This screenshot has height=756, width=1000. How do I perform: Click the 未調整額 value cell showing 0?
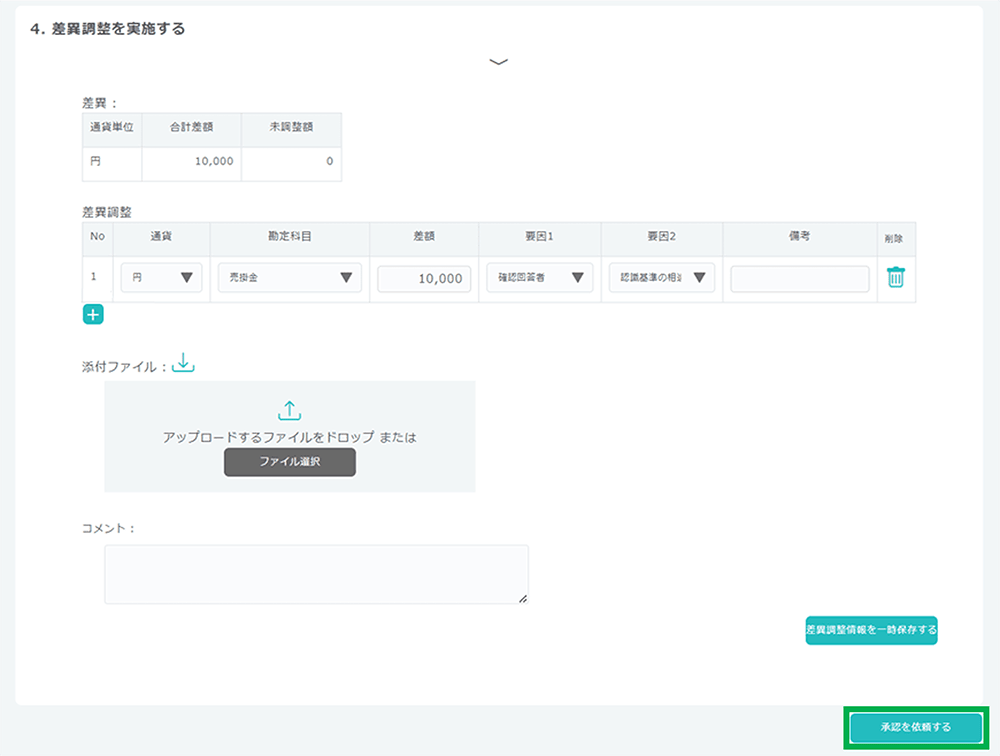click(x=291, y=161)
